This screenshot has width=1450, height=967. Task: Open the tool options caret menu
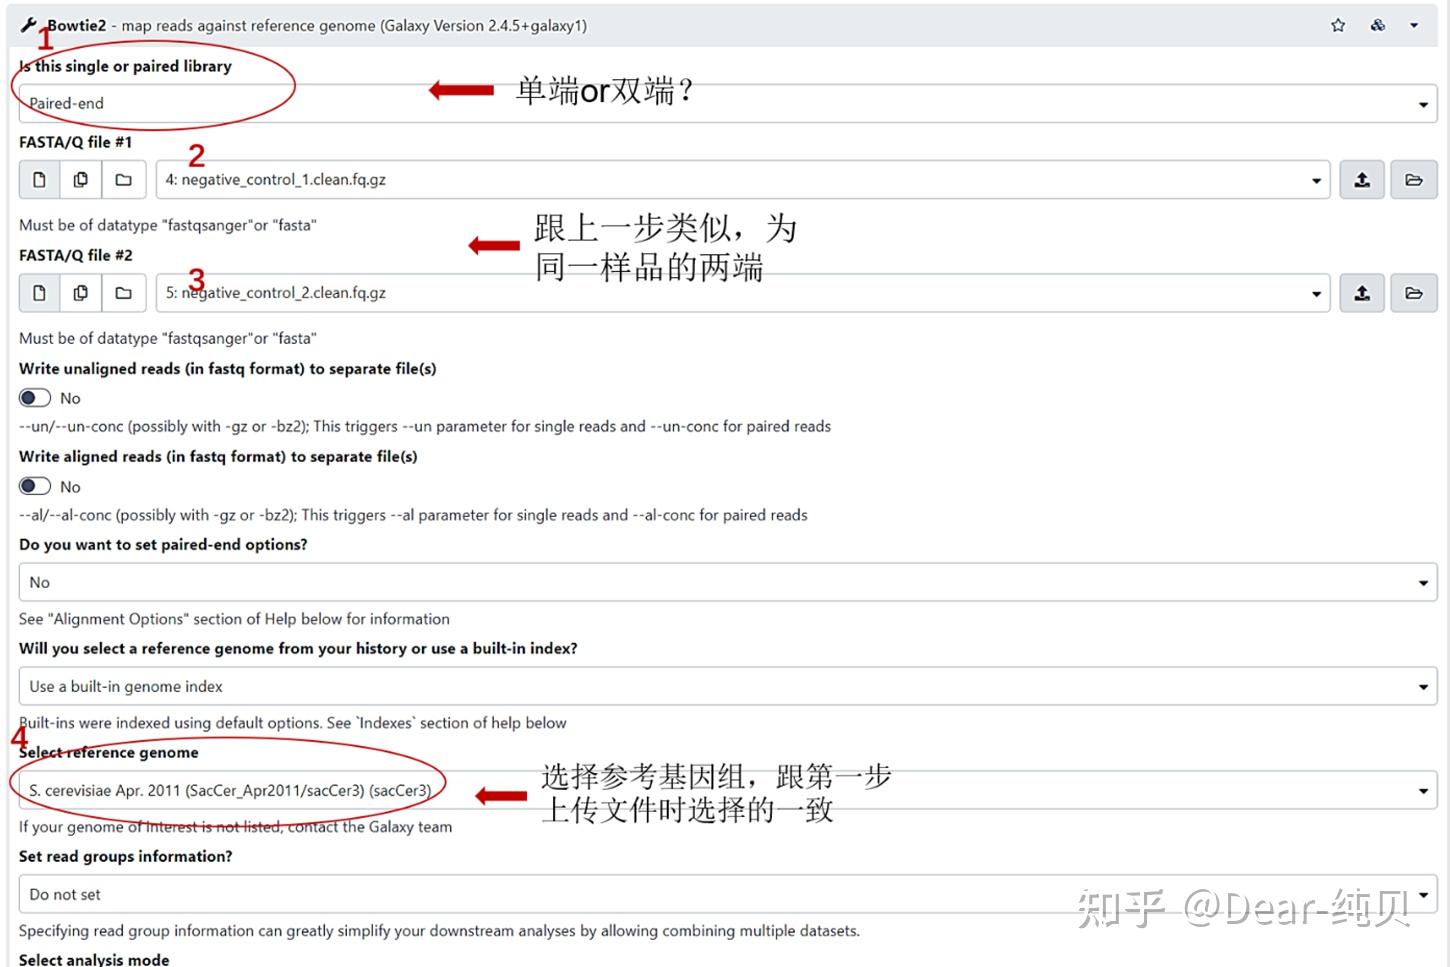1414,26
